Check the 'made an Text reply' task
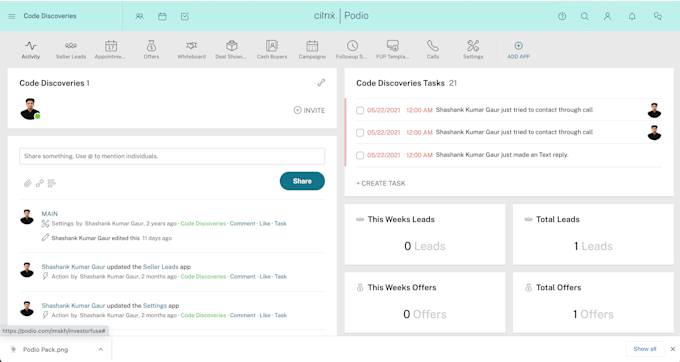Screen dimensions: 680x362 360,155
